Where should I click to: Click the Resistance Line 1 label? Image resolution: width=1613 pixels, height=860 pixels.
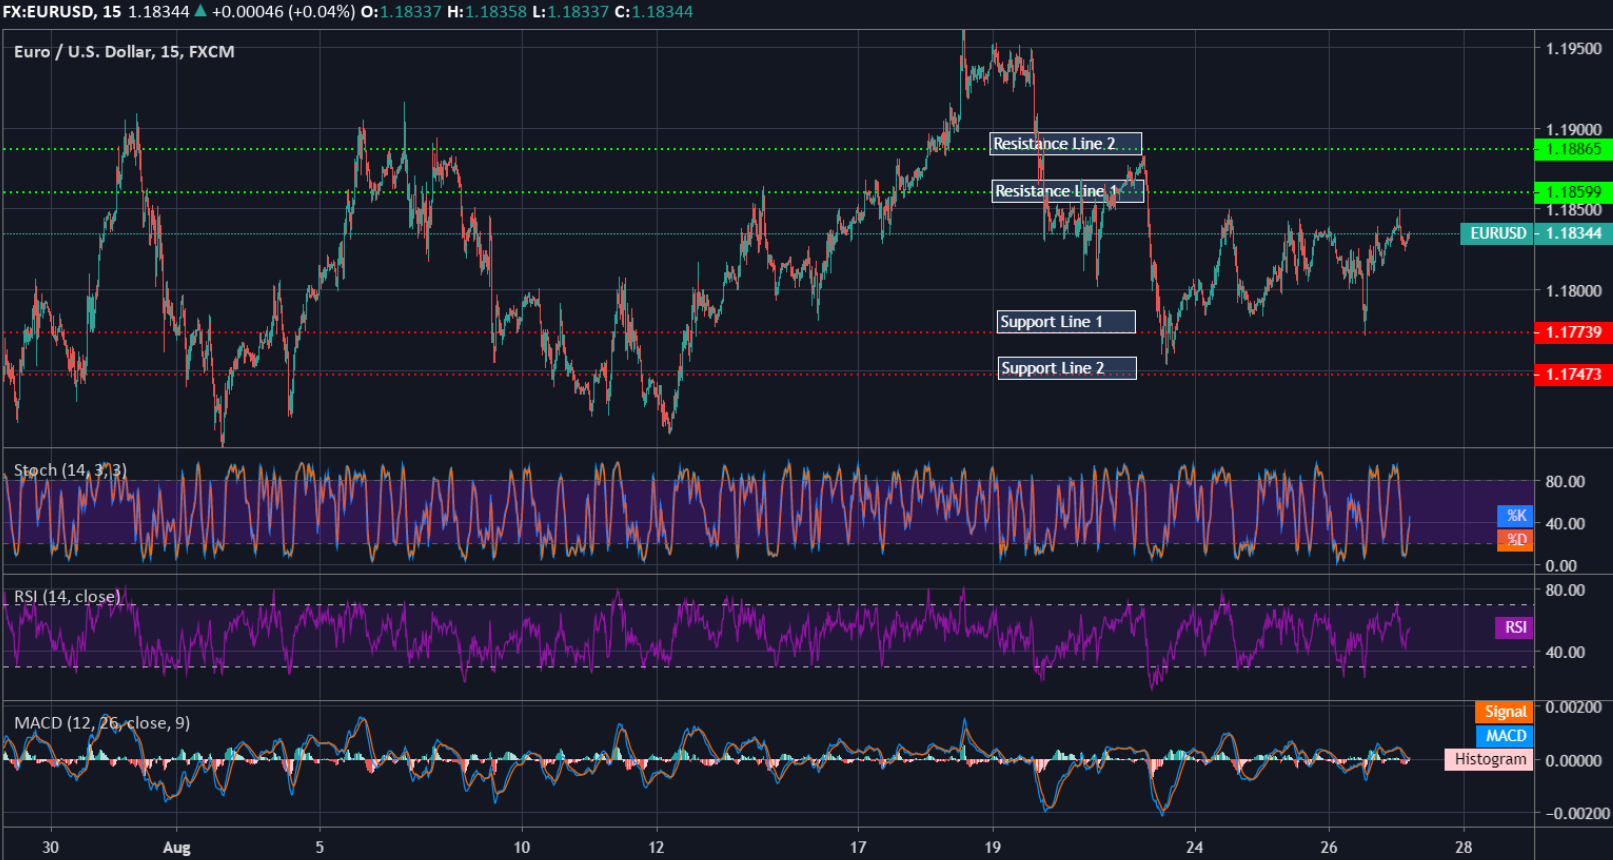1067,191
